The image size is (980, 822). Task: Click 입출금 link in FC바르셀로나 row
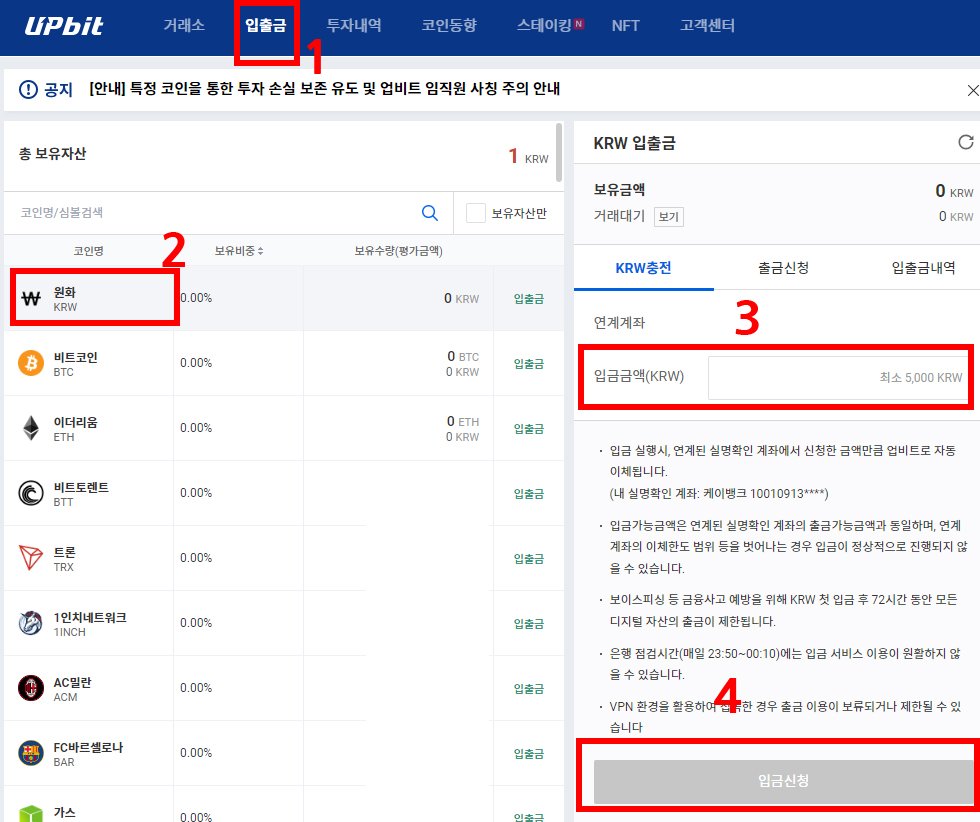529,754
